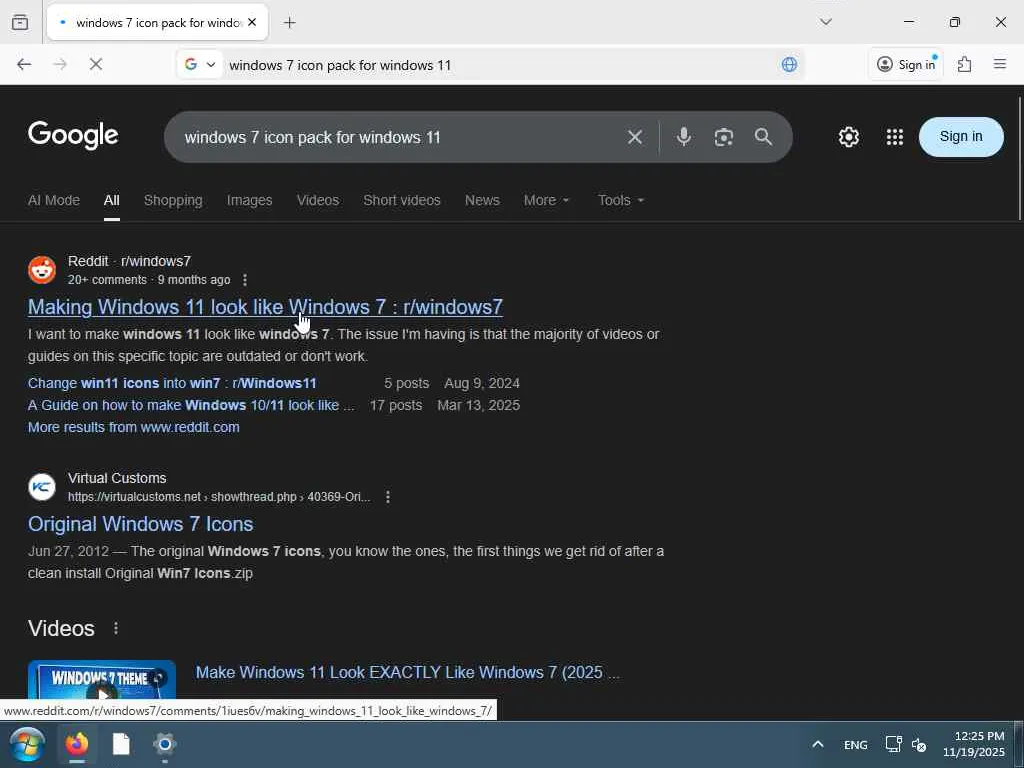The width and height of the screenshot is (1024, 768).
Task: Click the Reddit · r/windows7 source name
Action: click(129, 261)
